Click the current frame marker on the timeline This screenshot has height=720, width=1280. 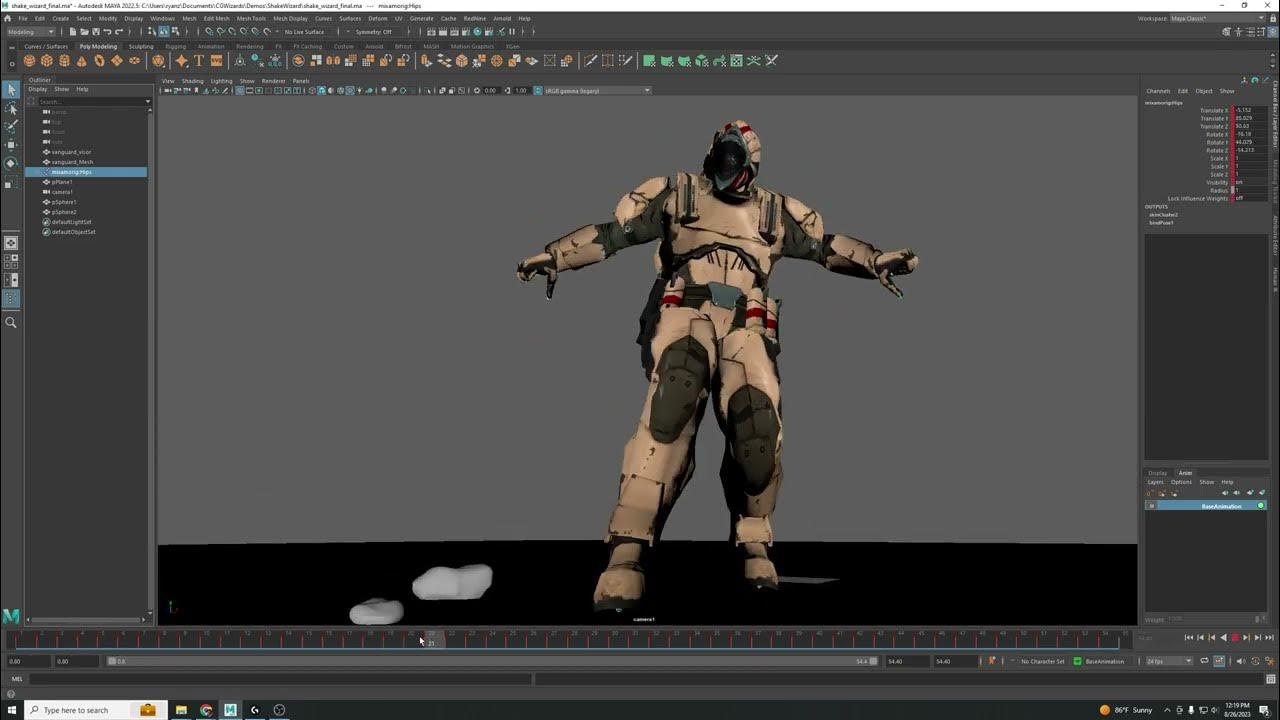(x=431, y=637)
